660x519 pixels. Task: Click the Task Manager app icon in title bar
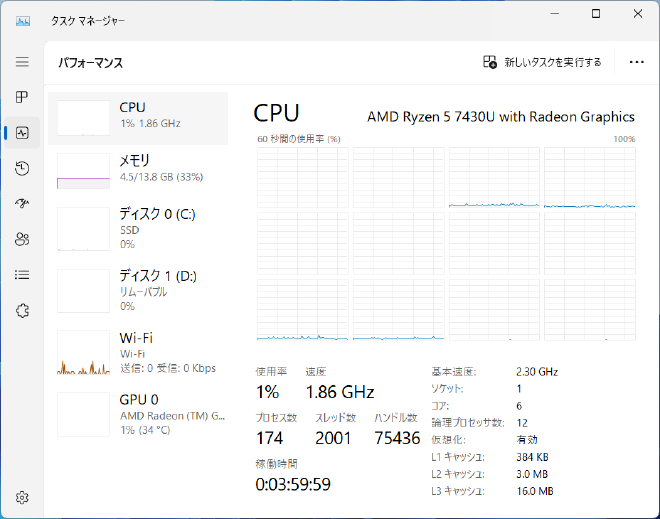point(23,21)
